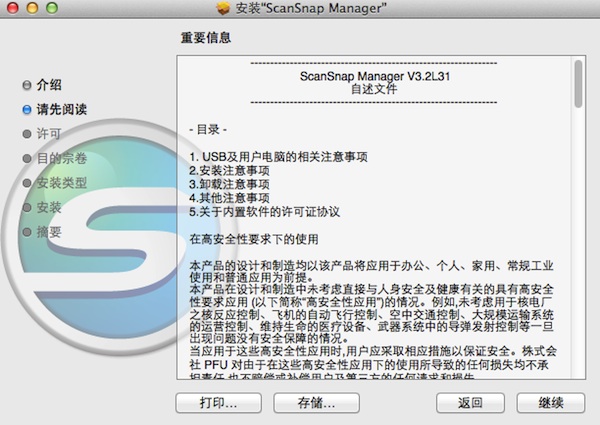
Task: Select the 介绍 step in sidebar
Action: [49, 85]
